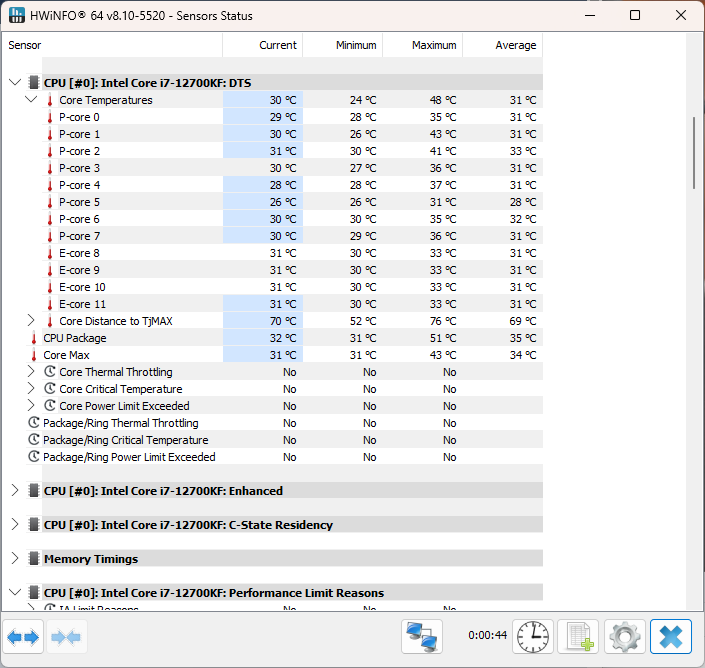The width and height of the screenshot is (705, 668).
Task: Click the thermometer icon beside P-core 0
Action: pyautogui.click(x=50, y=118)
